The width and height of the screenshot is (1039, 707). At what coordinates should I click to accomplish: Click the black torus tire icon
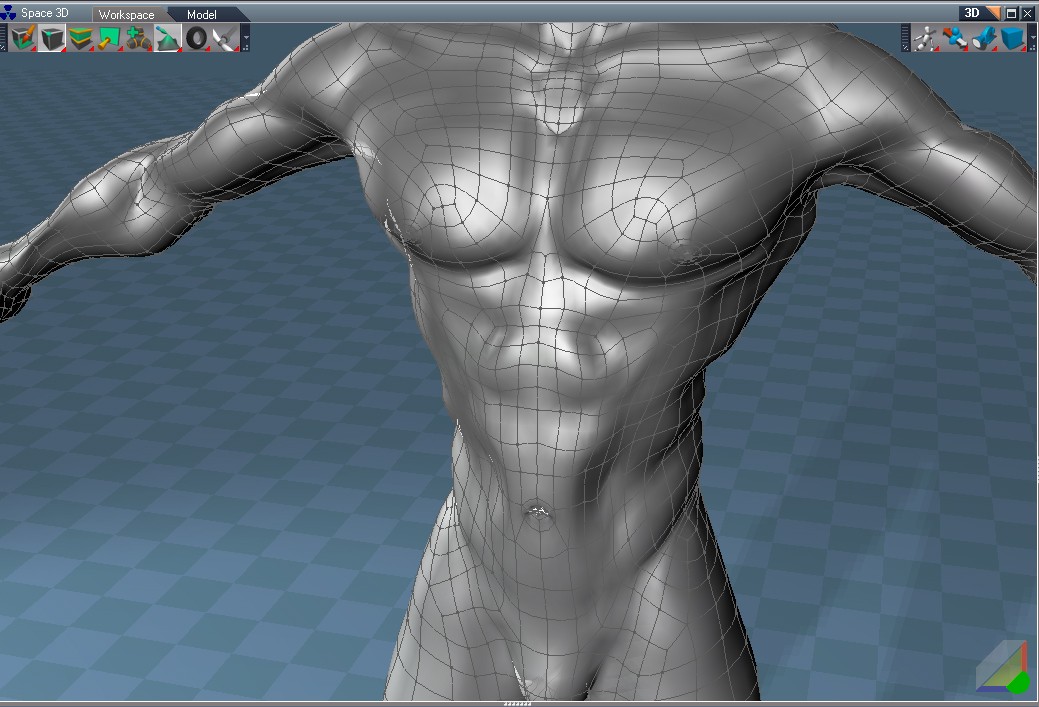coord(196,38)
